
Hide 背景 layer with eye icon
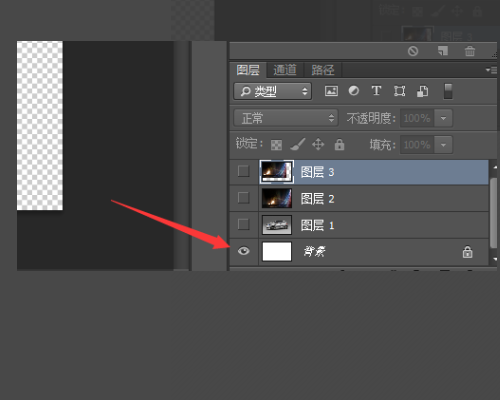coord(244,251)
